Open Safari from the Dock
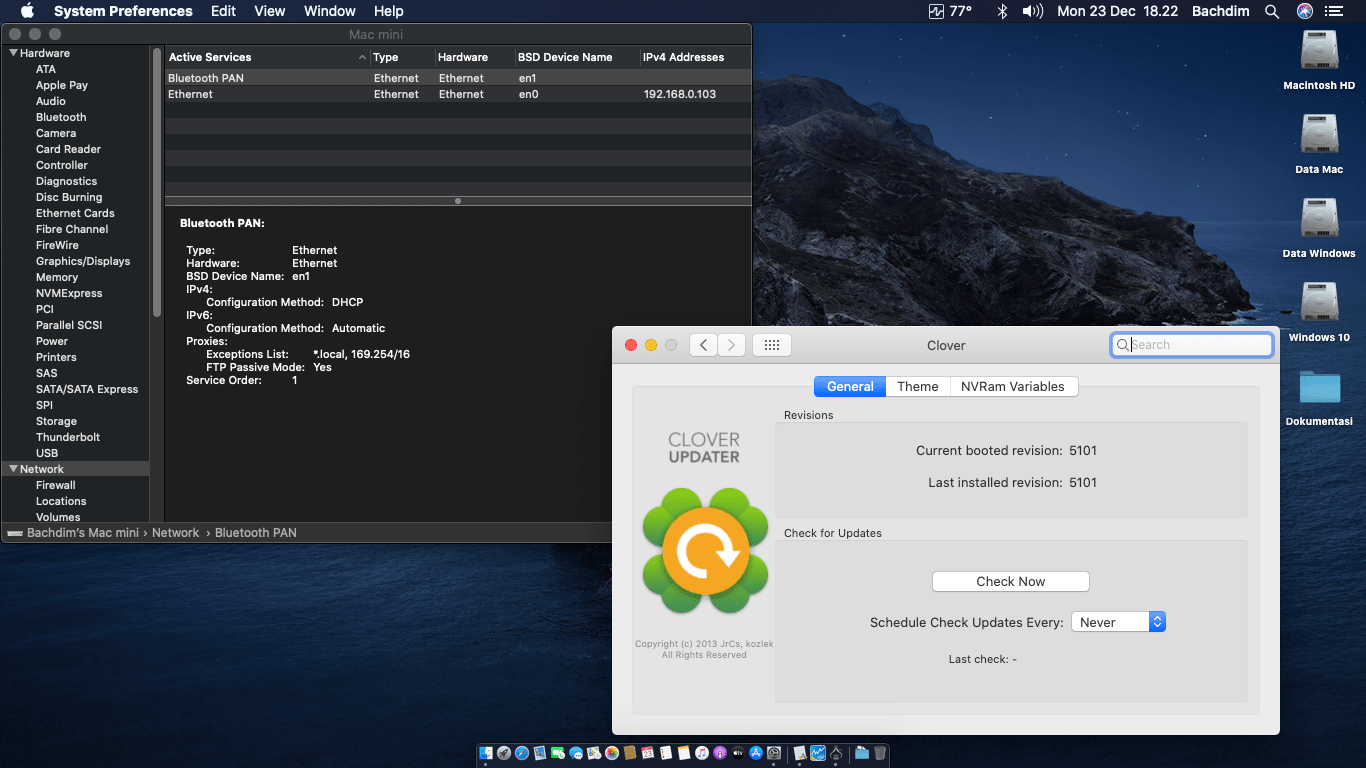 point(522,753)
